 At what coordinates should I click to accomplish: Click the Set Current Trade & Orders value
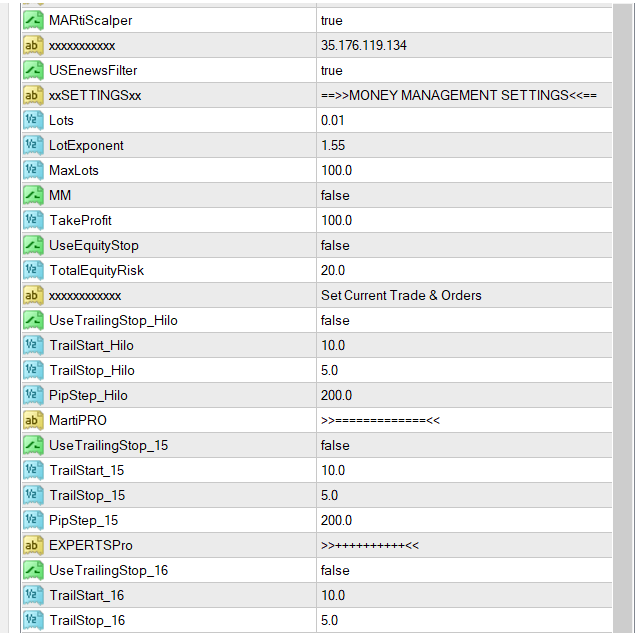tap(401, 295)
